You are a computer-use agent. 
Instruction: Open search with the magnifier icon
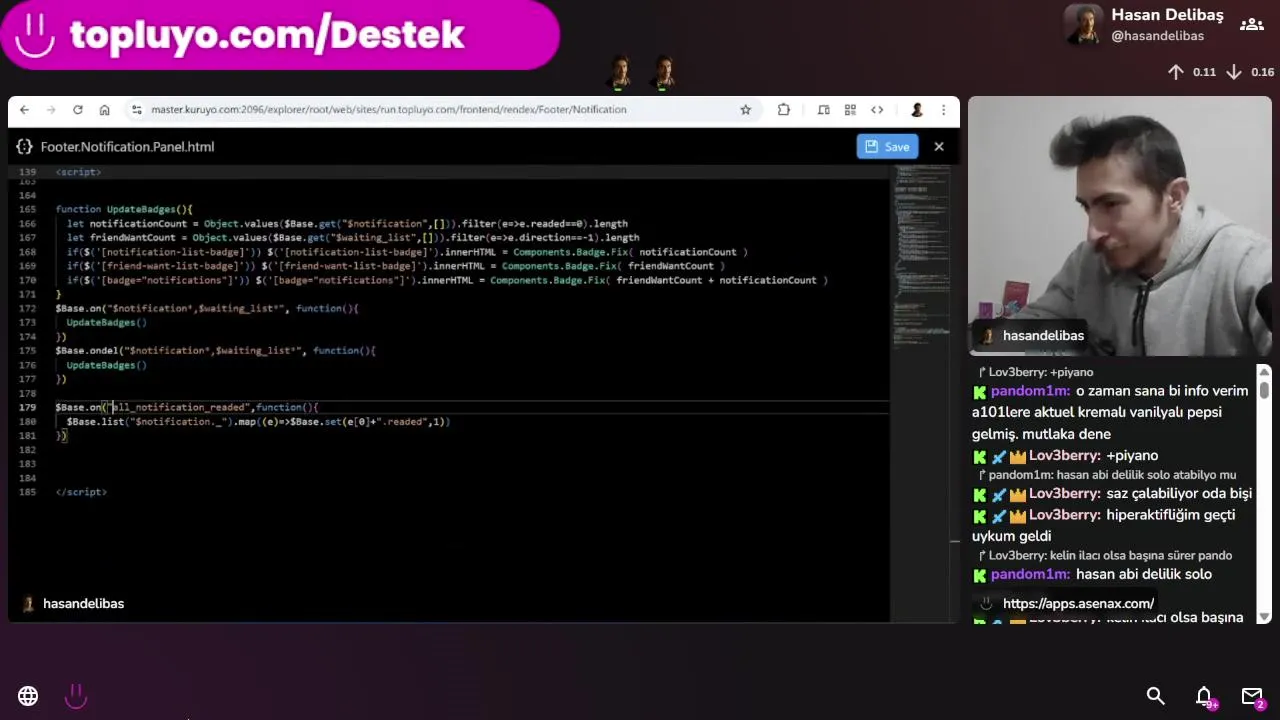click(x=1155, y=696)
